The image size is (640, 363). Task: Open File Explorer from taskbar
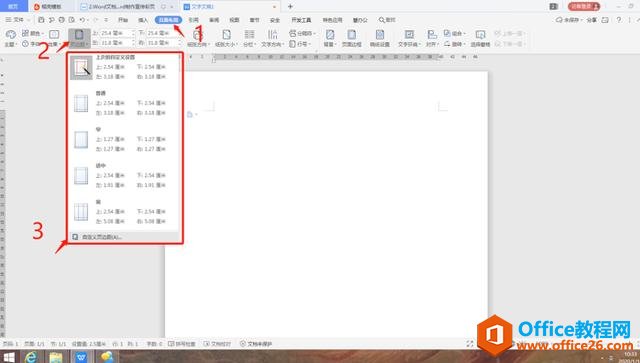pos(56,357)
